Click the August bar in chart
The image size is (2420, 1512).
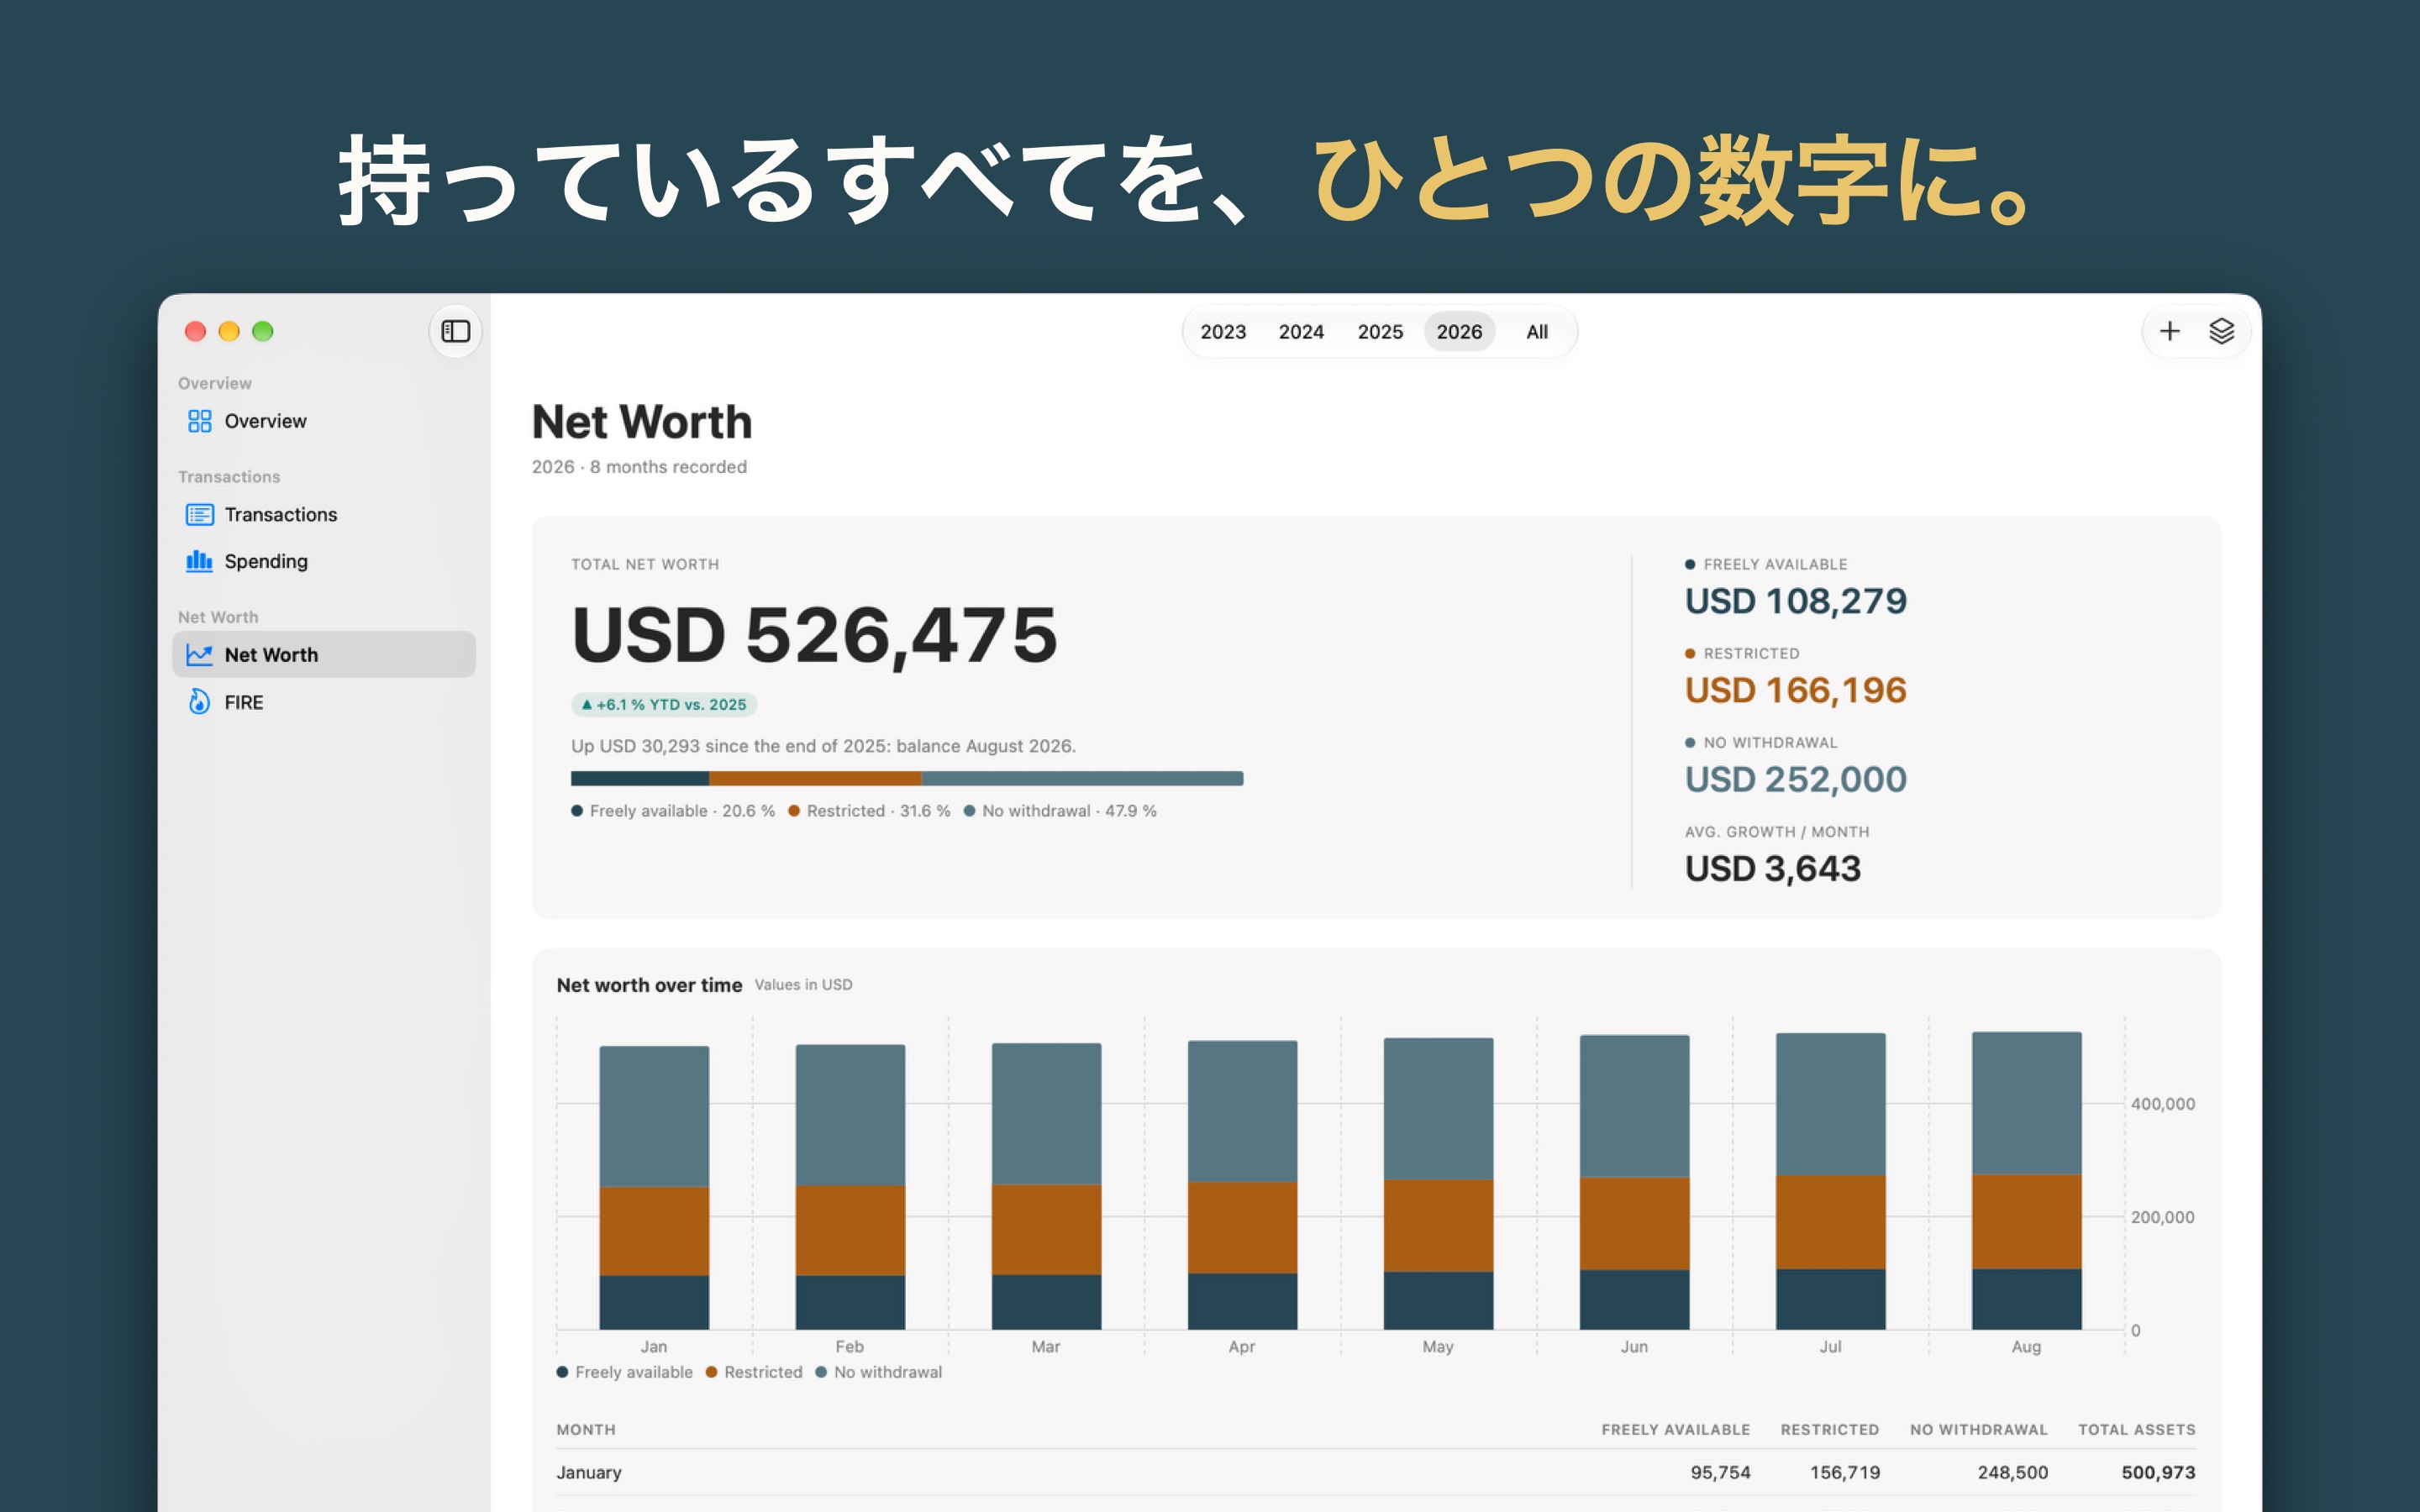tap(2026, 1180)
